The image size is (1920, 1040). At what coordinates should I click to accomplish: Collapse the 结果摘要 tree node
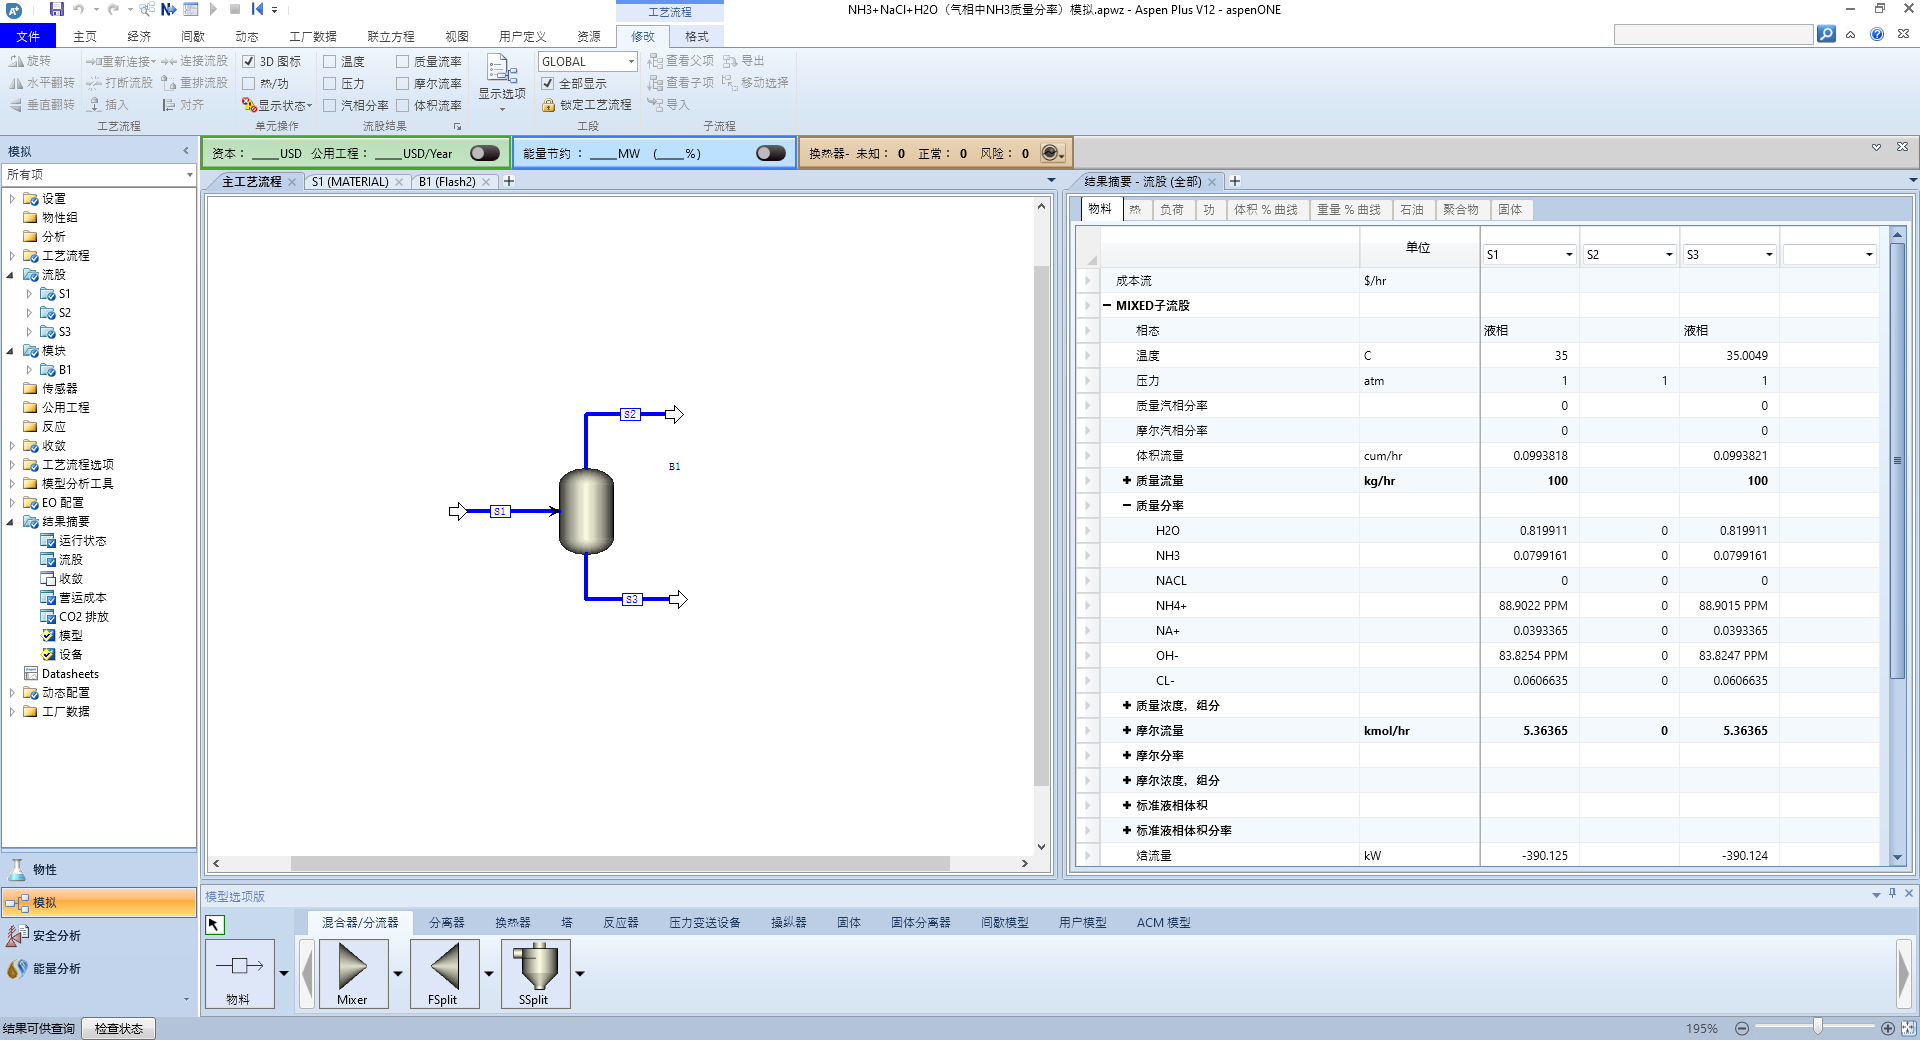pos(11,521)
